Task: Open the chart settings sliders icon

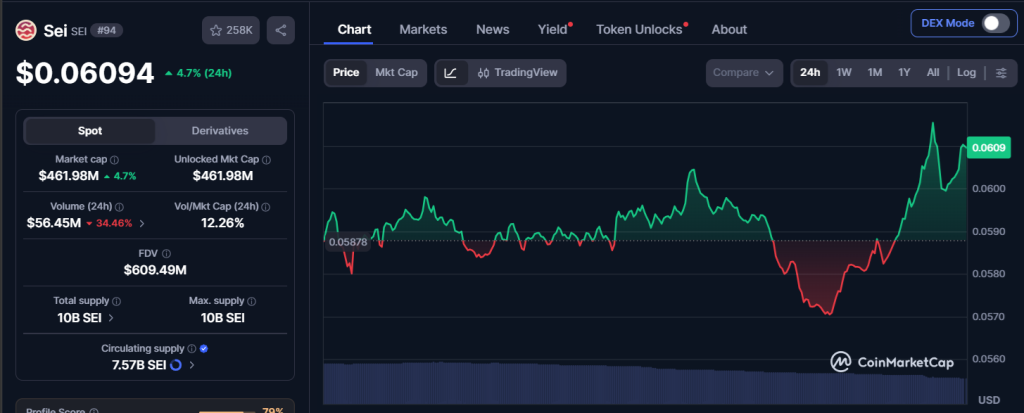Action: point(1001,73)
